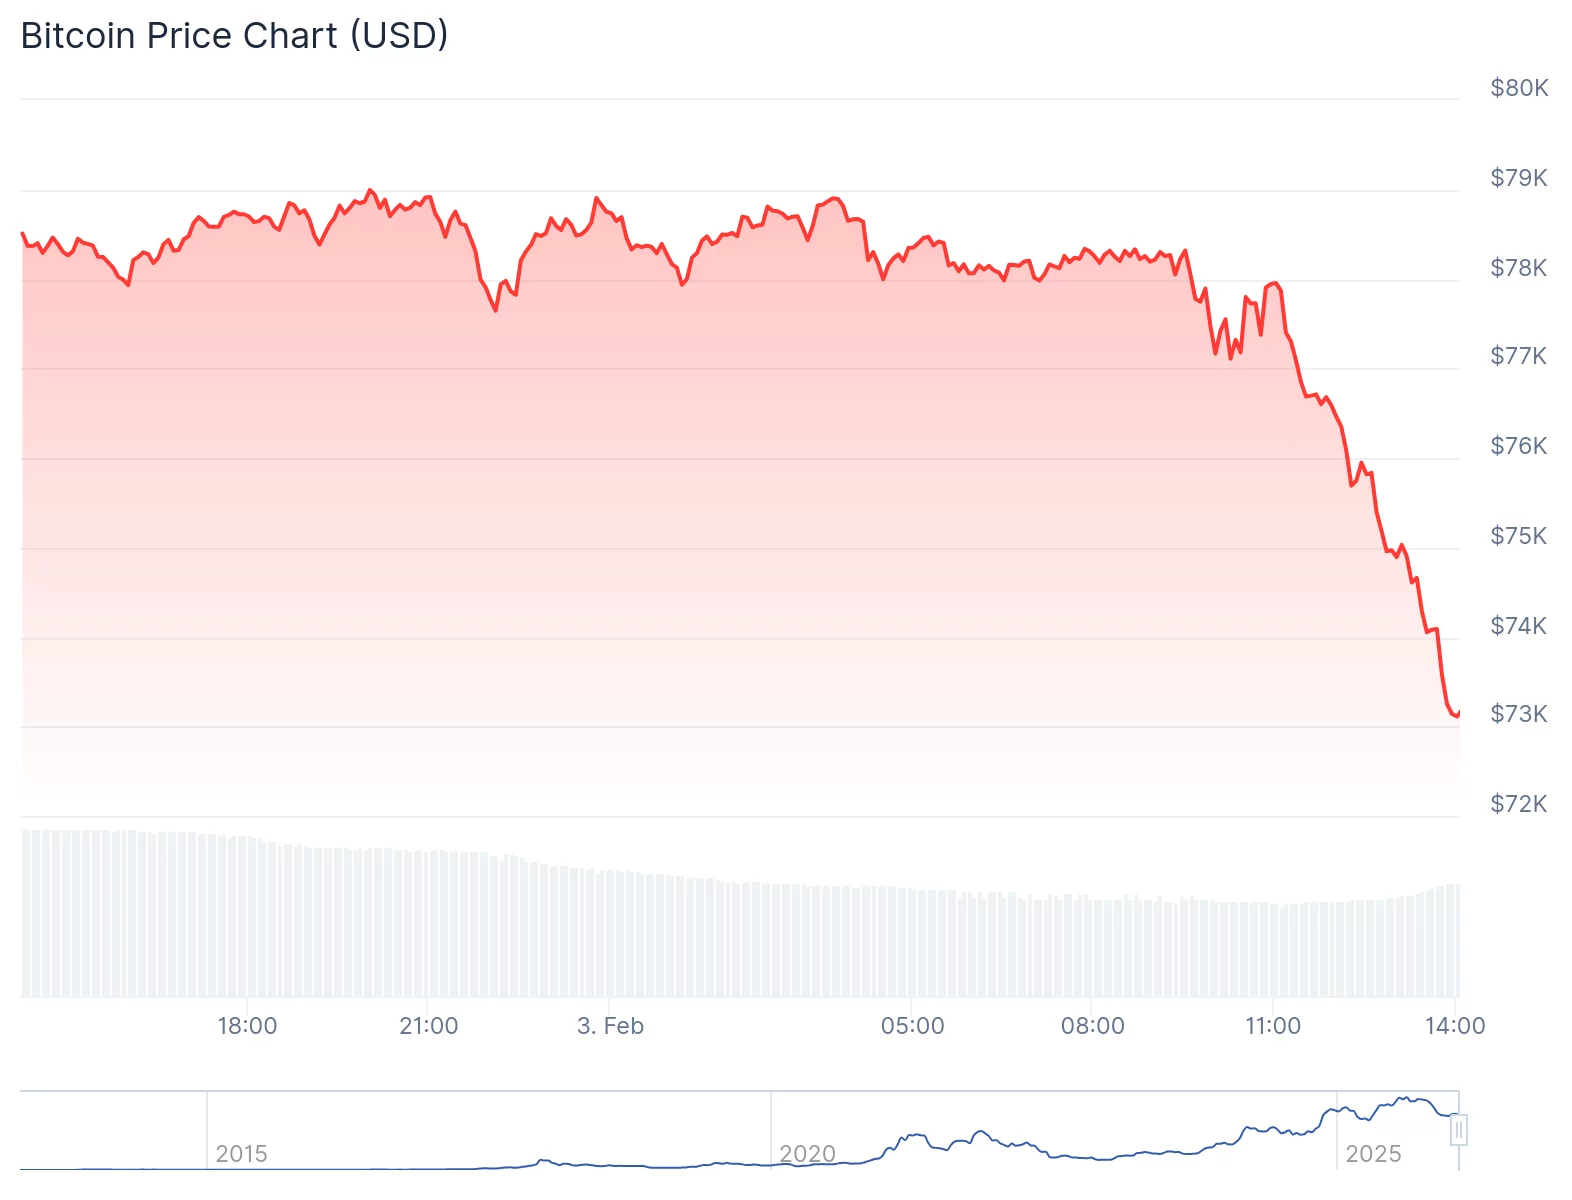
Task: Click the Bitcoin Price Chart (USD) title
Action: tap(234, 36)
